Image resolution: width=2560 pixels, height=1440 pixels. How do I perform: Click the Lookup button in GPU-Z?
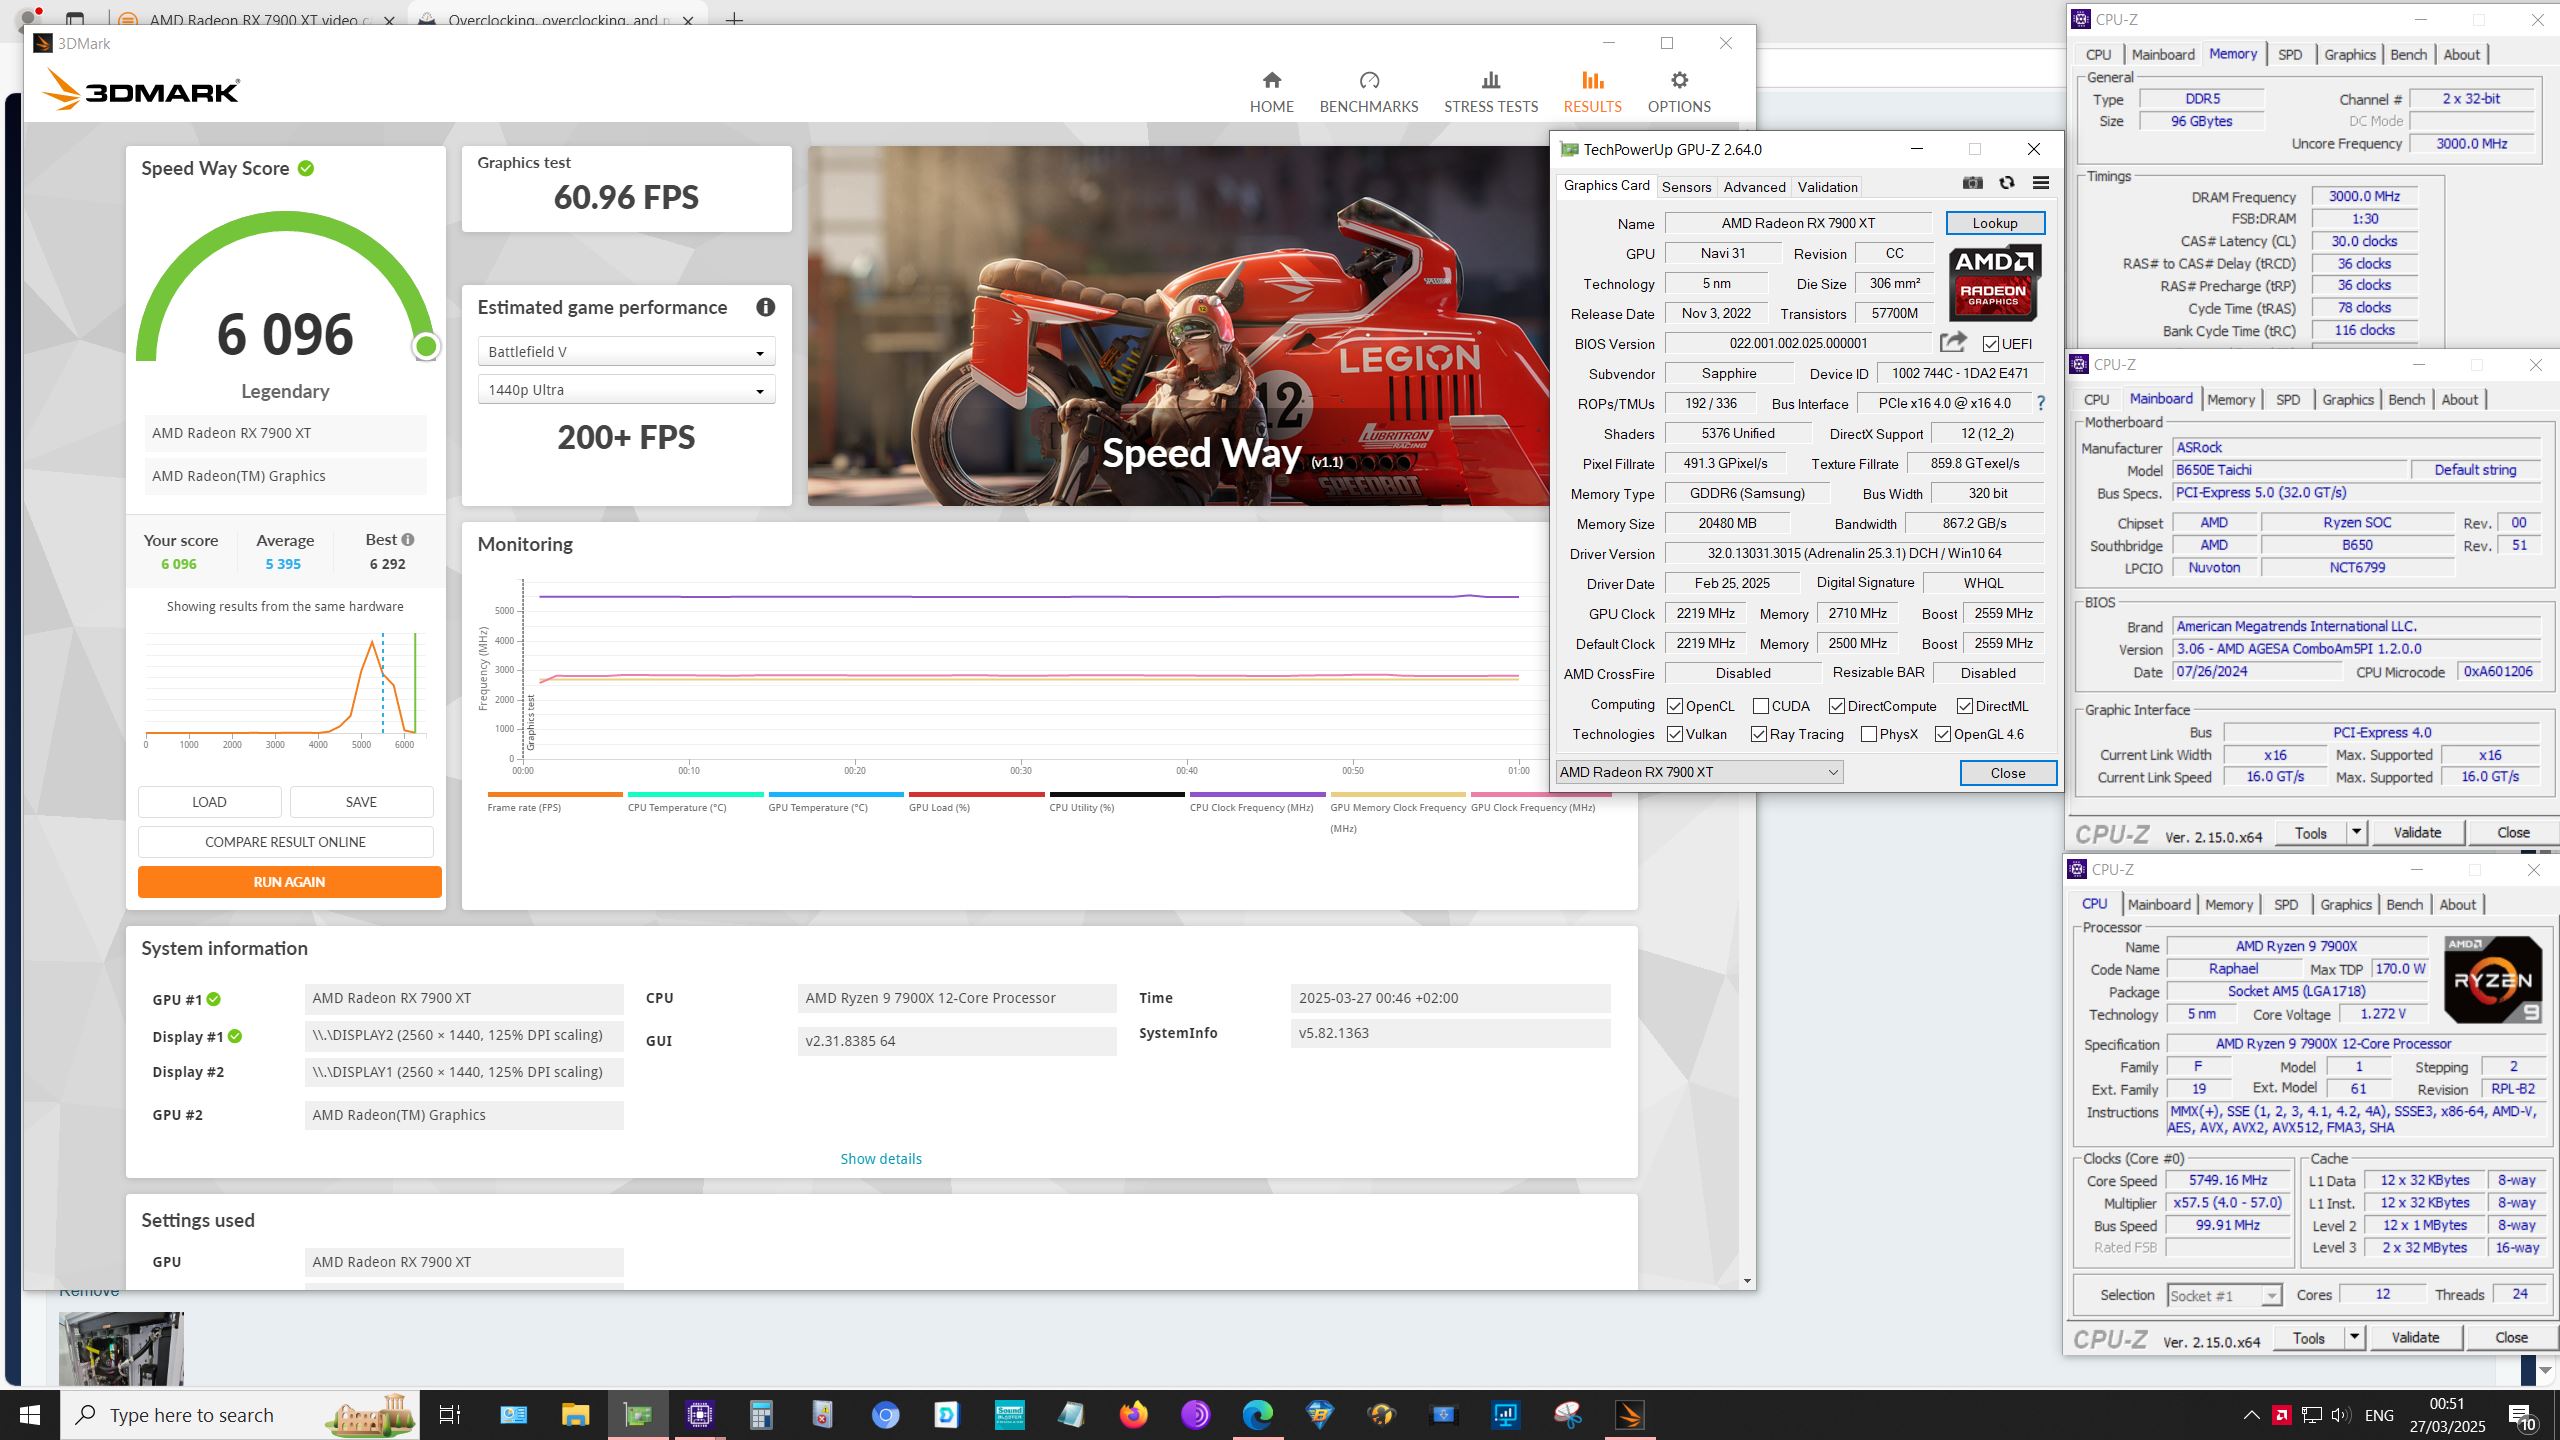click(1994, 223)
